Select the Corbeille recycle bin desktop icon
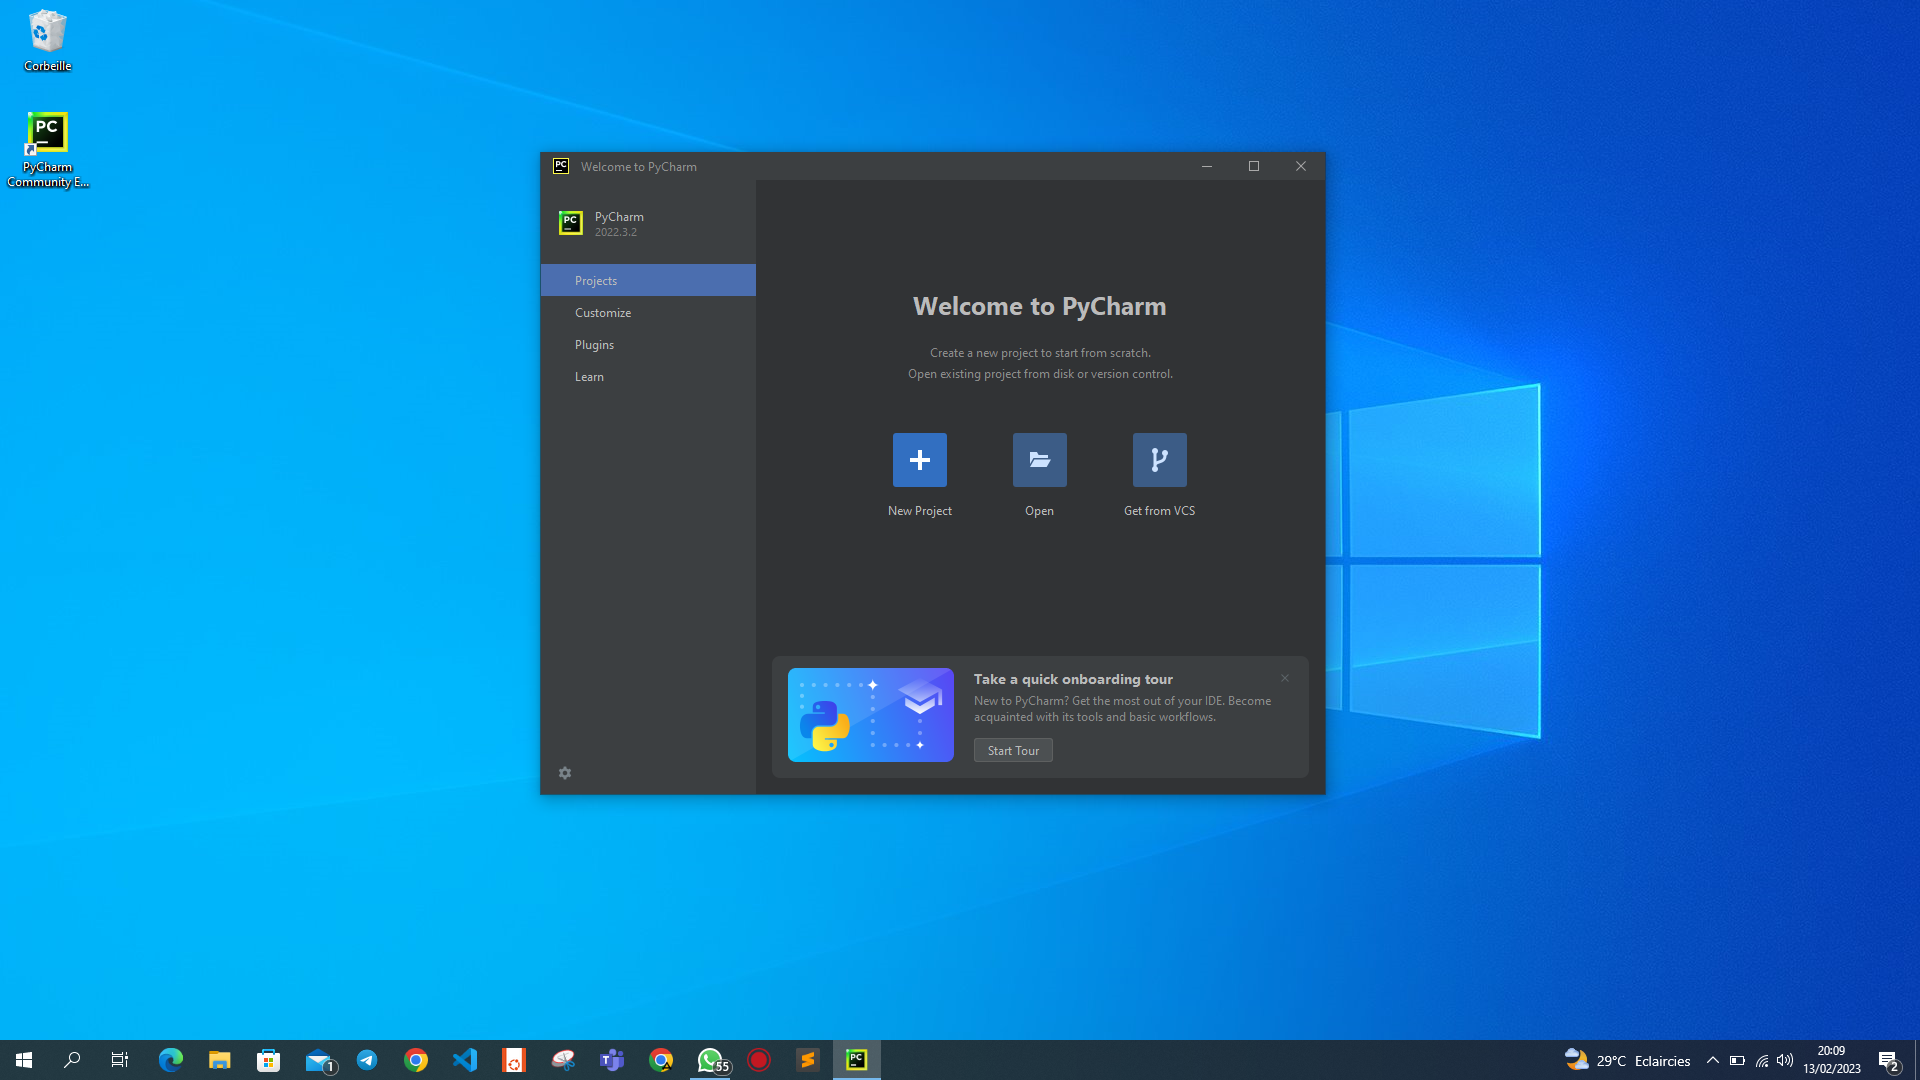The width and height of the screenshot is (1920, 1080). click(x=47, y=41)
